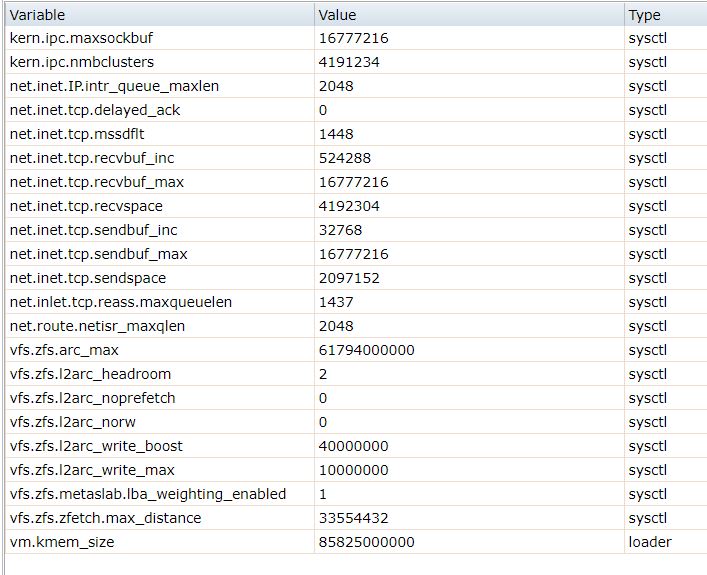The image size is (707, 575).
Task: Click the loader type of vm.kmem_size
Action: 650,542
